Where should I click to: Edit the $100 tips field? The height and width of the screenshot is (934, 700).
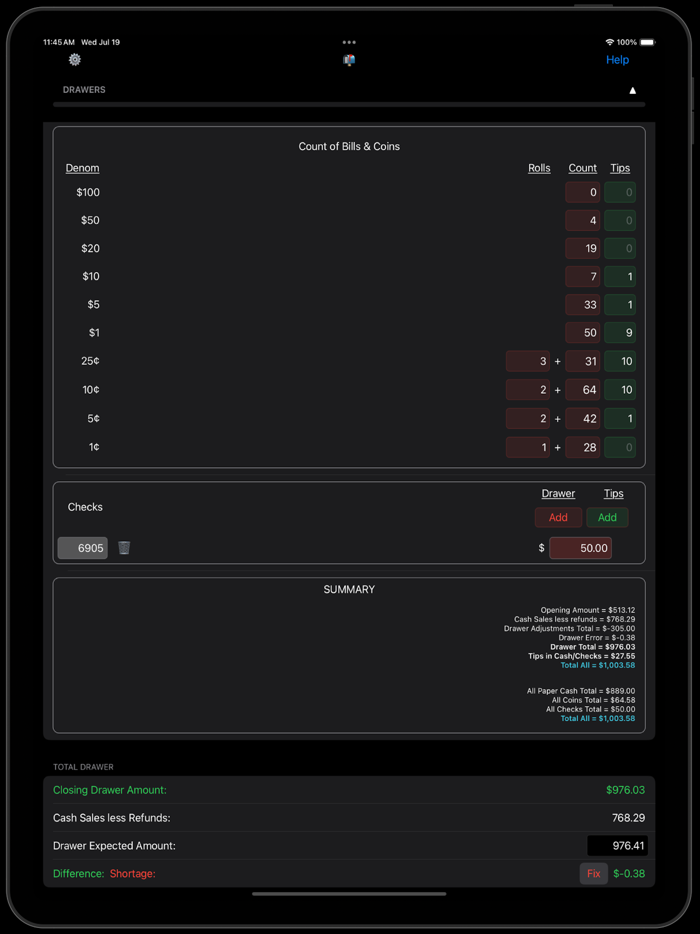(x=620, y=192)
